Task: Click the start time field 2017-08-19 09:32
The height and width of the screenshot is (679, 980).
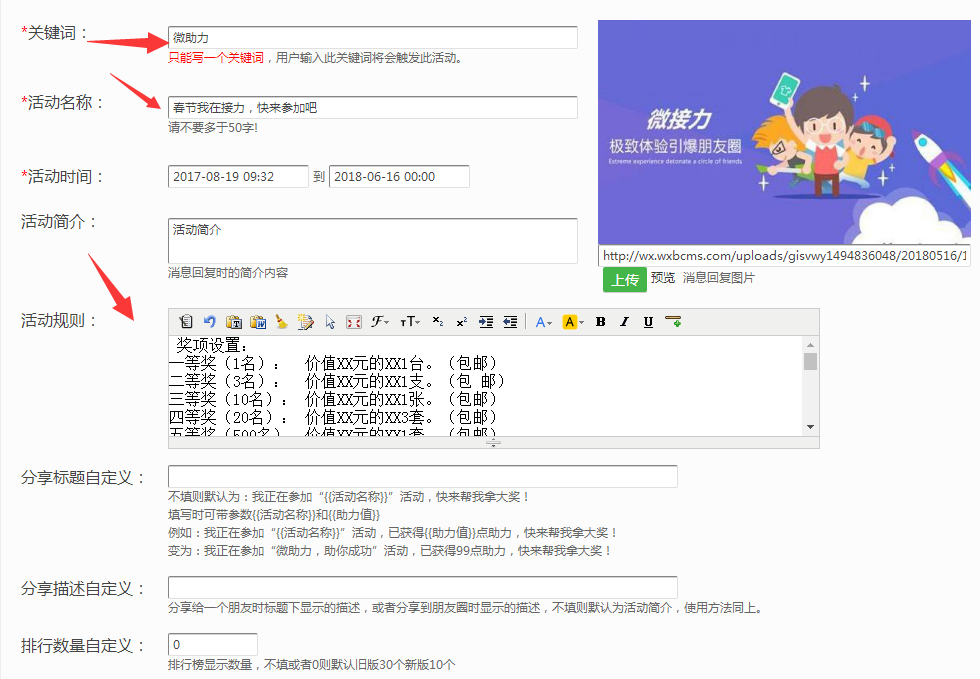Action: click(238, 176)
